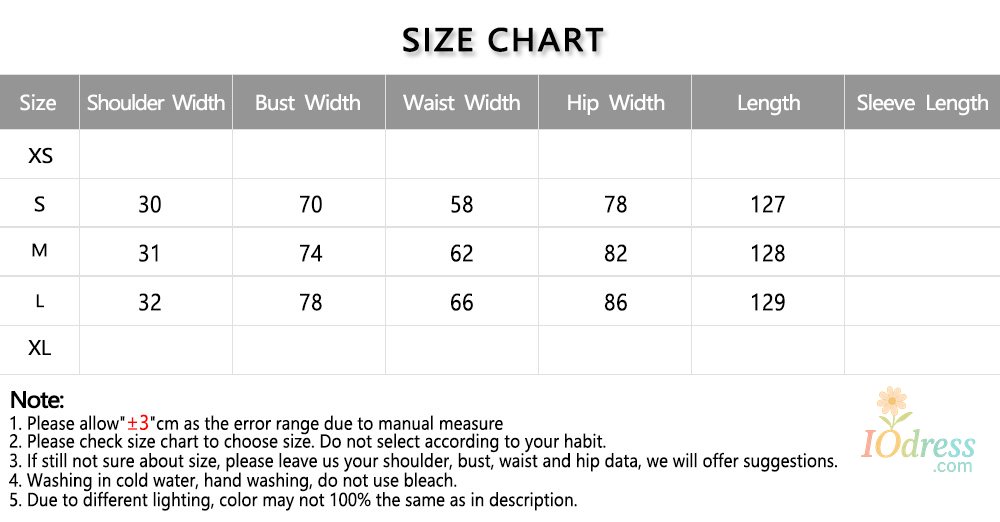Click the red ±3 tolerance text
Viewport: 1000px width, 522px height.
click(x=137, y=422)
